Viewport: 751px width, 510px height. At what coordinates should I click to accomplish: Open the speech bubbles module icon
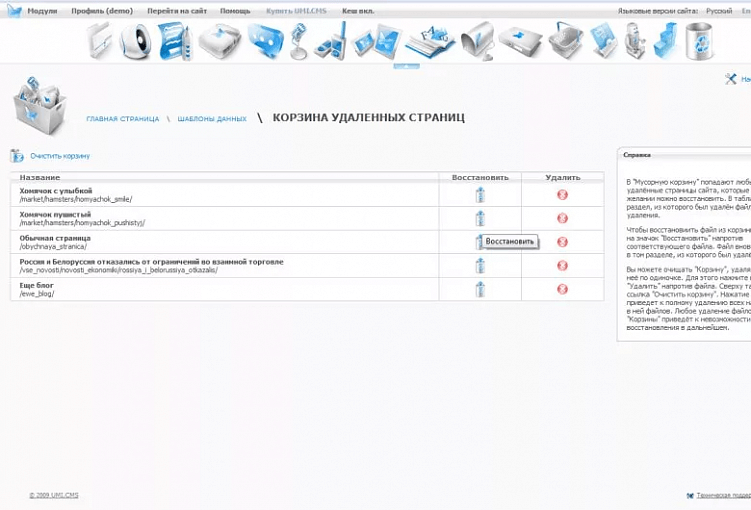tap(265, 41)
